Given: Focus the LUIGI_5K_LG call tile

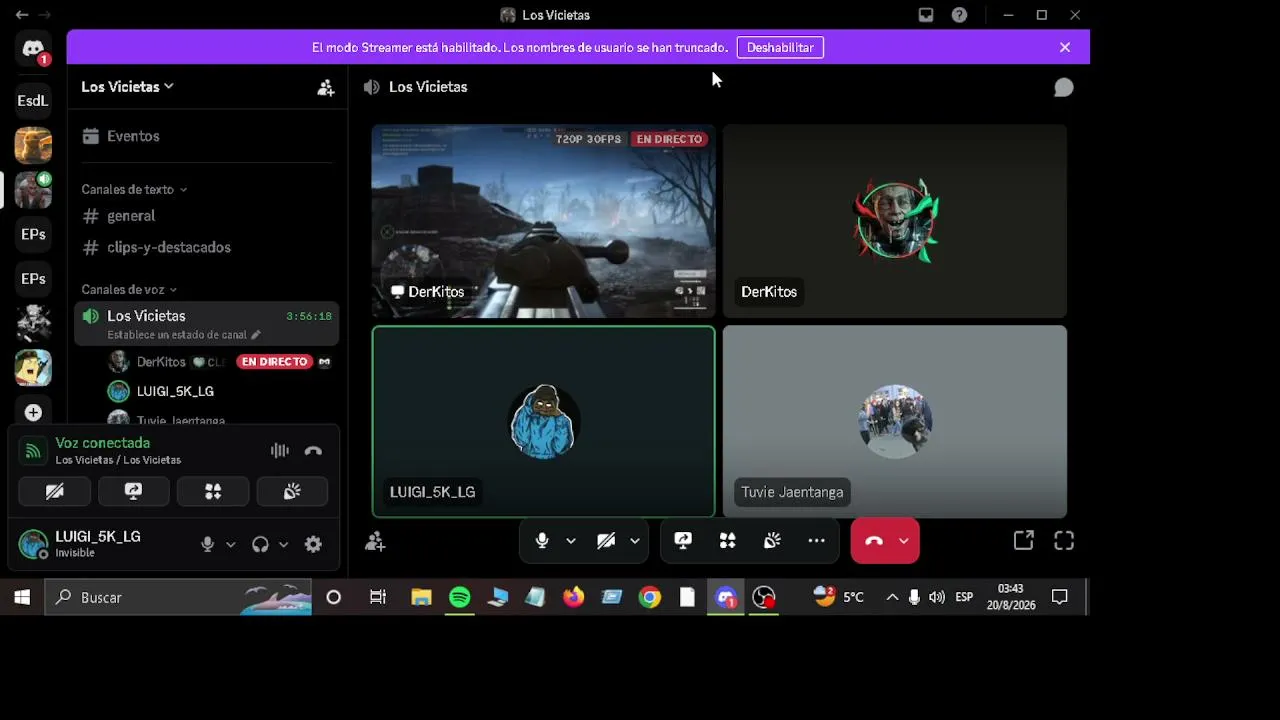Looking at the screenshot, I should (x=543, y=421).
